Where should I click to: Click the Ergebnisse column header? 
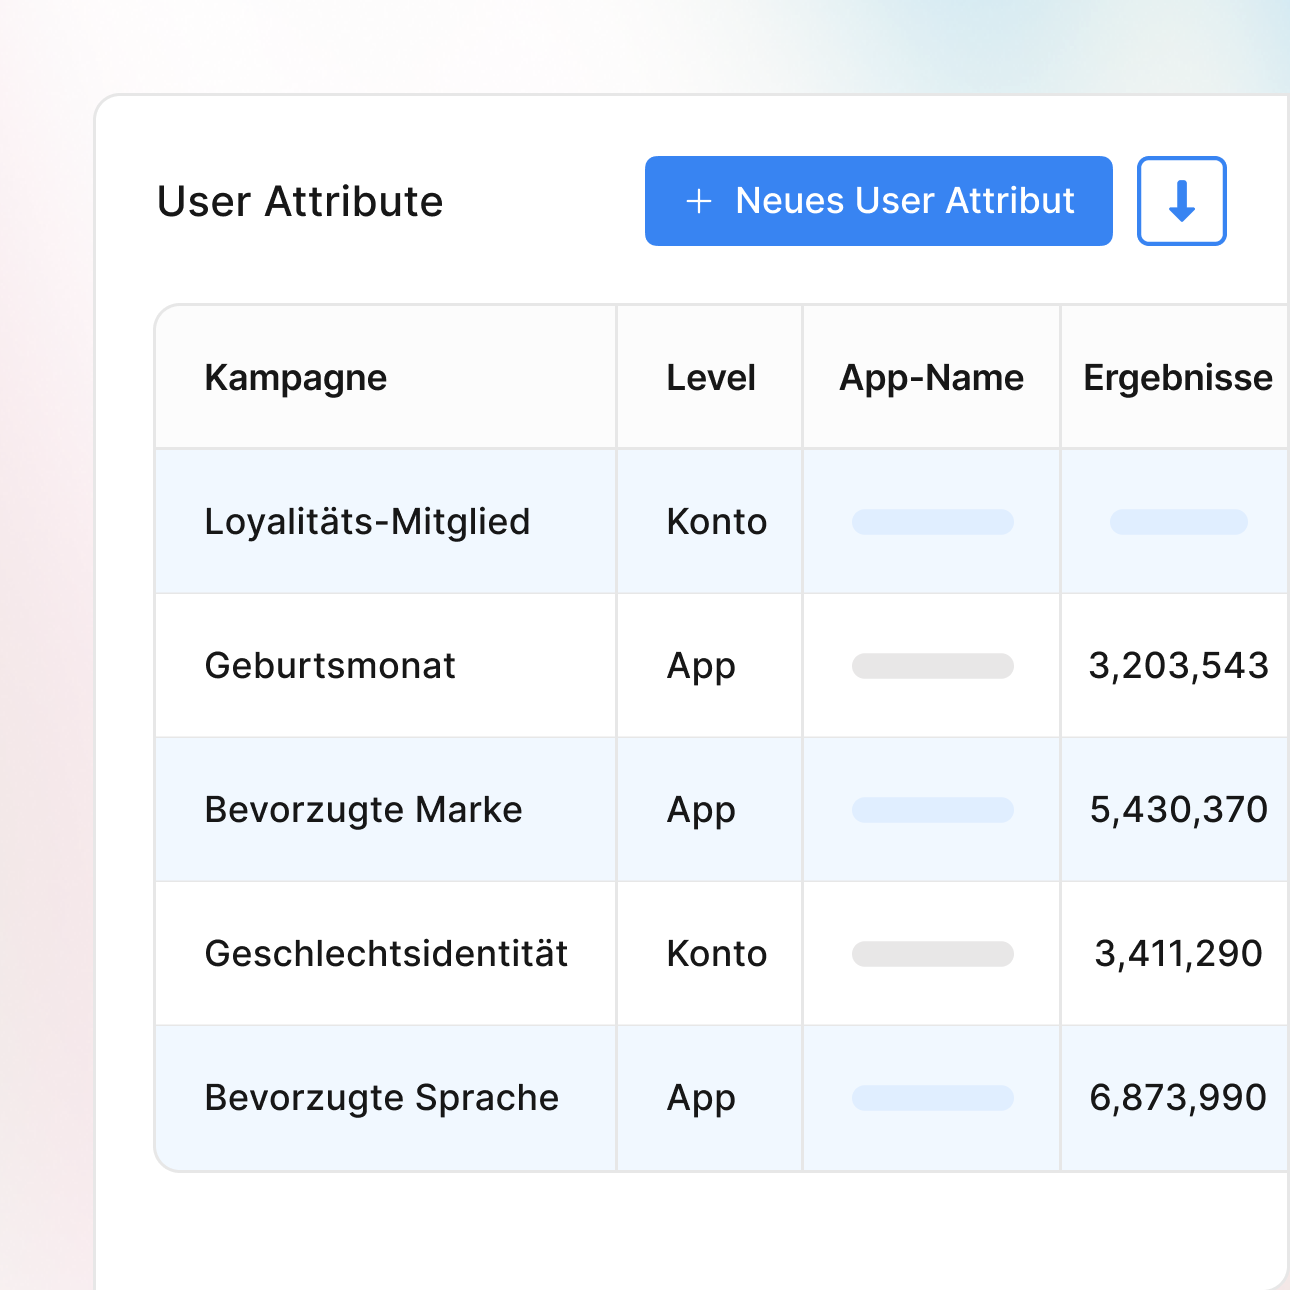(x=1177, y=378)
